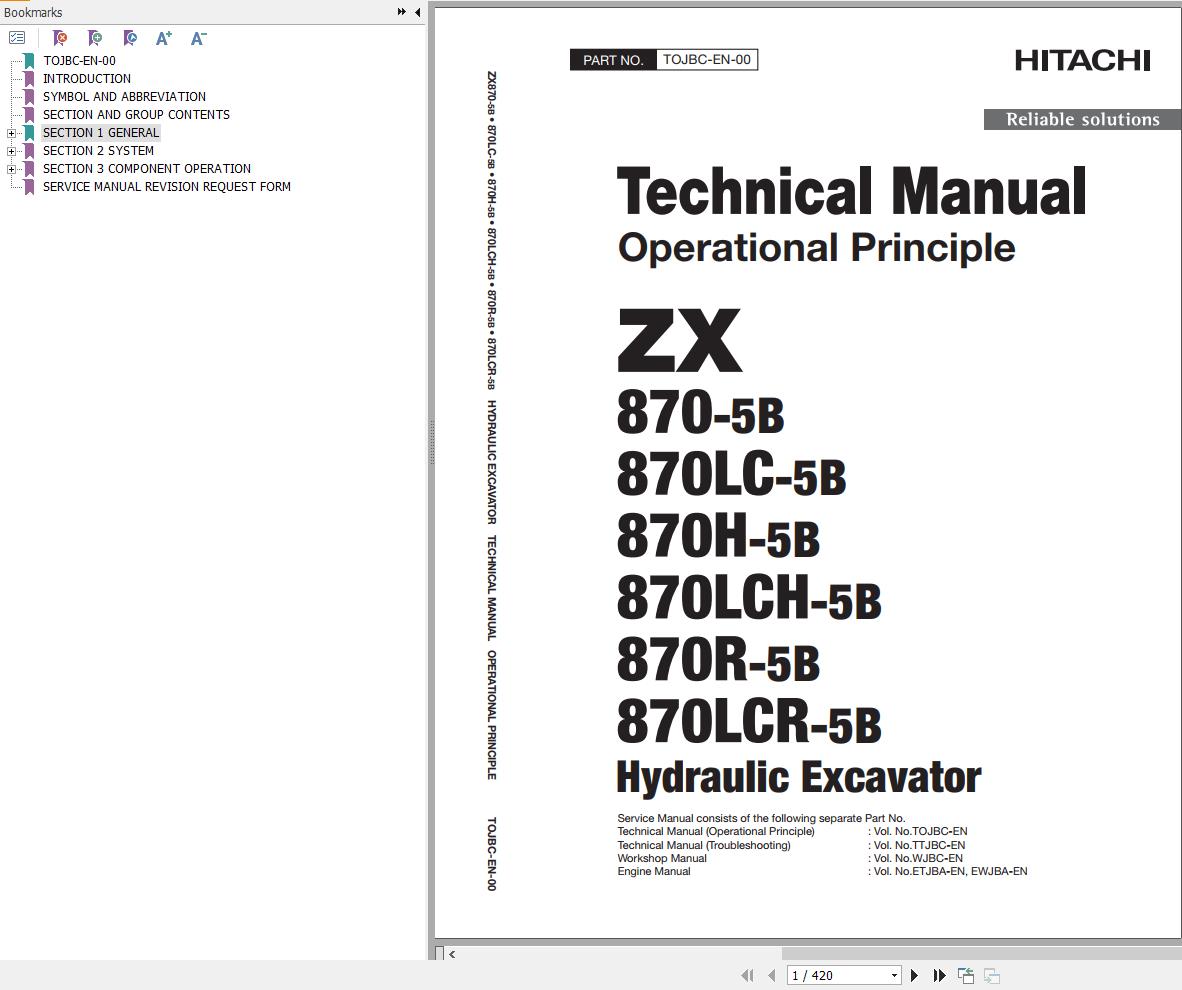Go to the first page
This screenshot has width=1182, height=990.
click(747, 975)
